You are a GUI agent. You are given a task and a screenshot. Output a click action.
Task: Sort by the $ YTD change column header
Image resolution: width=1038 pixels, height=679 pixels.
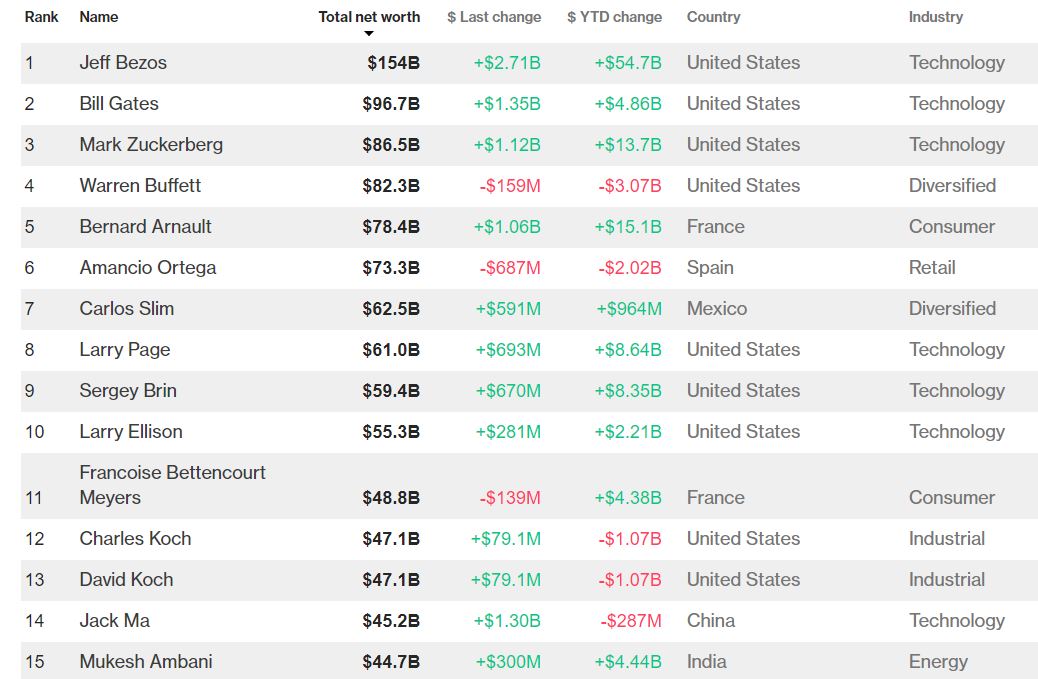[x=614, y=17]
